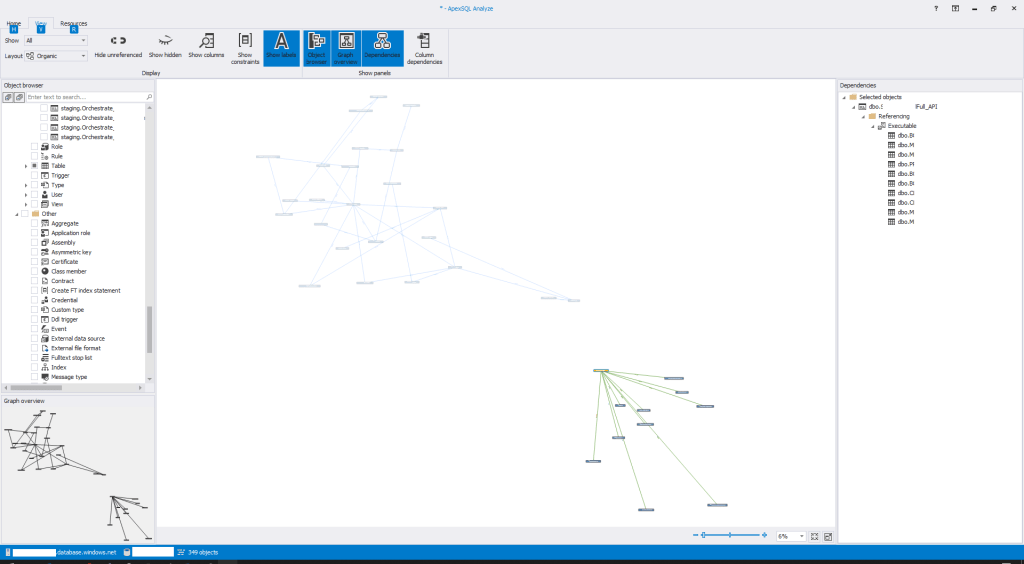Check the Trigger checkbox in Object browser
Screen dimensions: 1024x564
tap(35, 175)
